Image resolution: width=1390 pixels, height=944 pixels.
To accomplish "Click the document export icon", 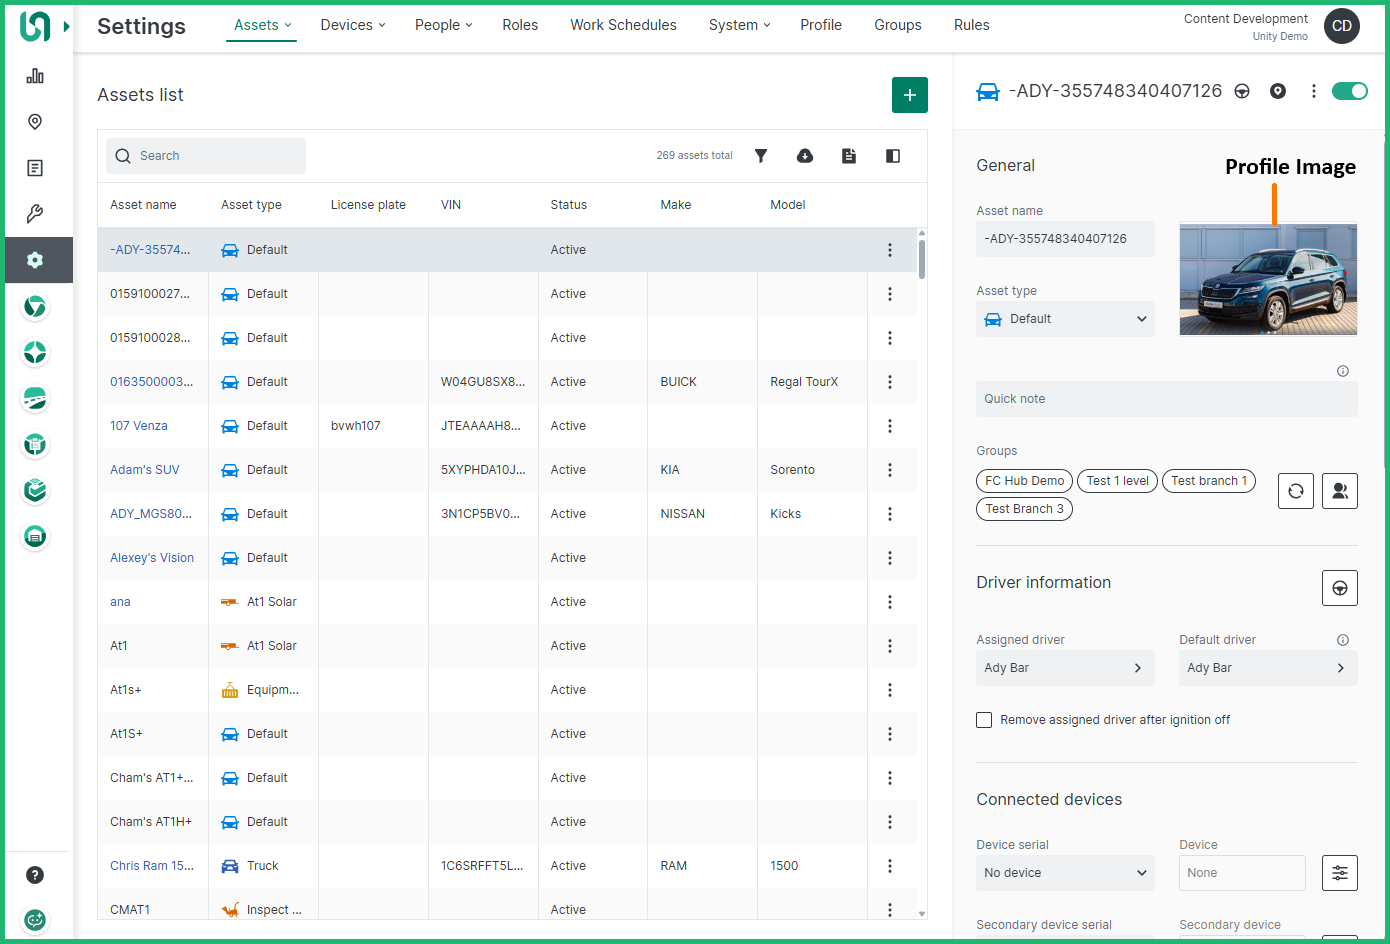I will tap(849, 156).
